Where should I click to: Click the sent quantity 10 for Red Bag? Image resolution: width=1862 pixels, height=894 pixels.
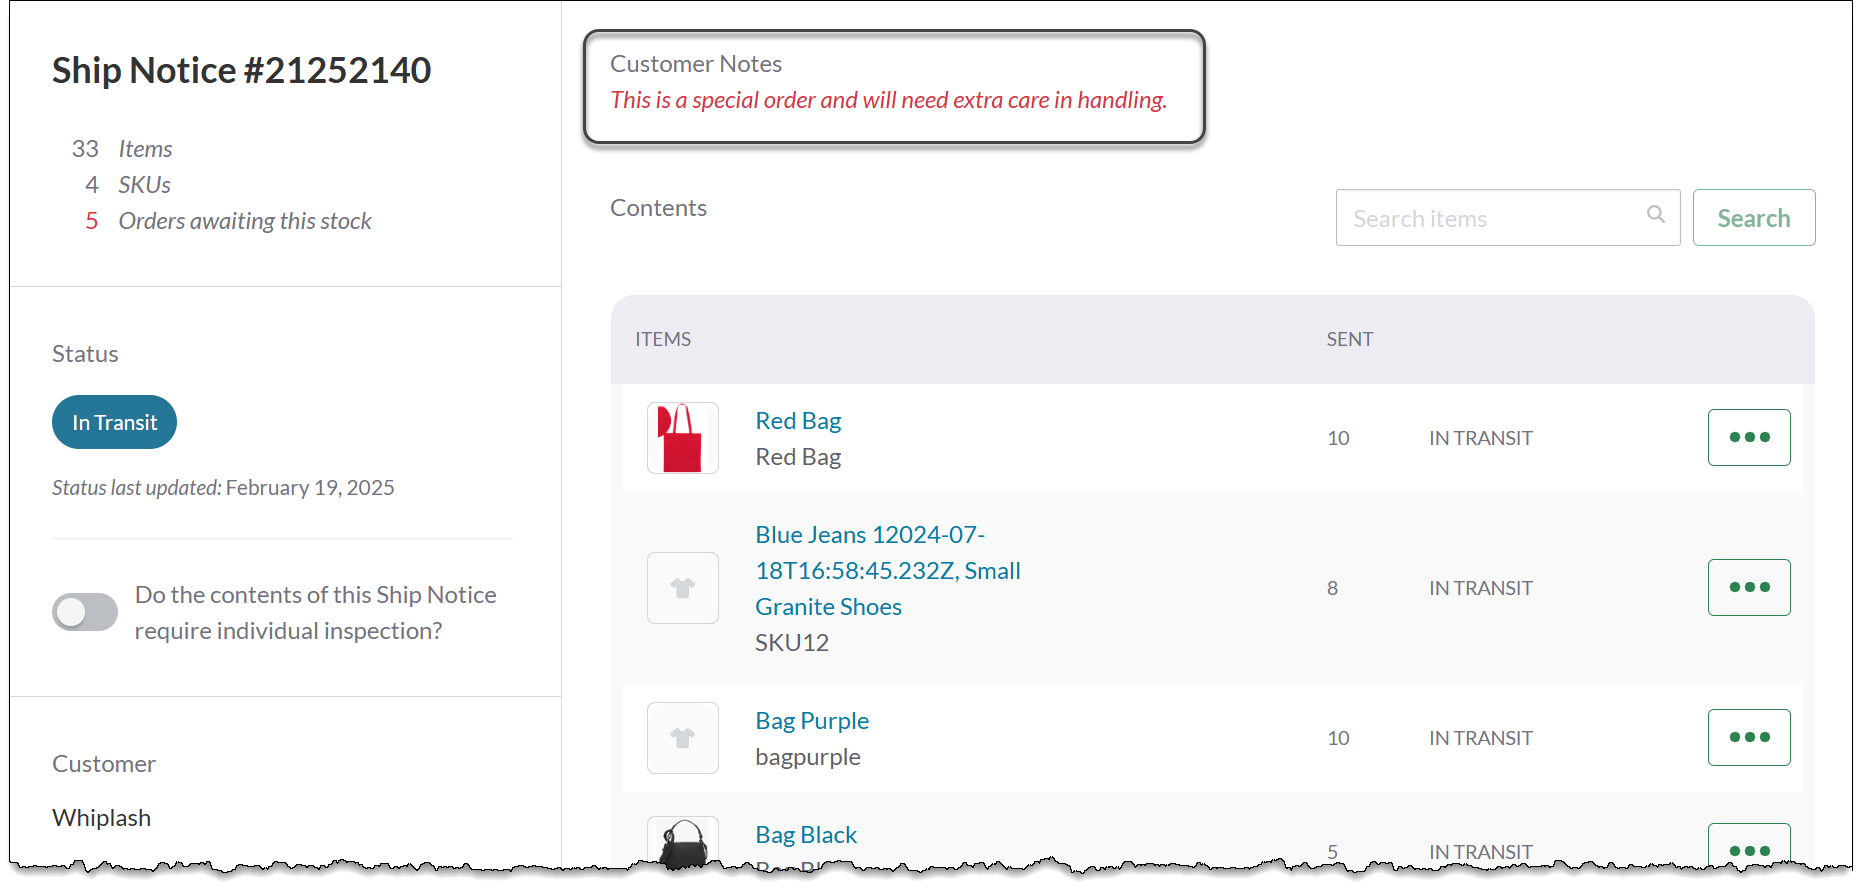tap(1338, 438)
